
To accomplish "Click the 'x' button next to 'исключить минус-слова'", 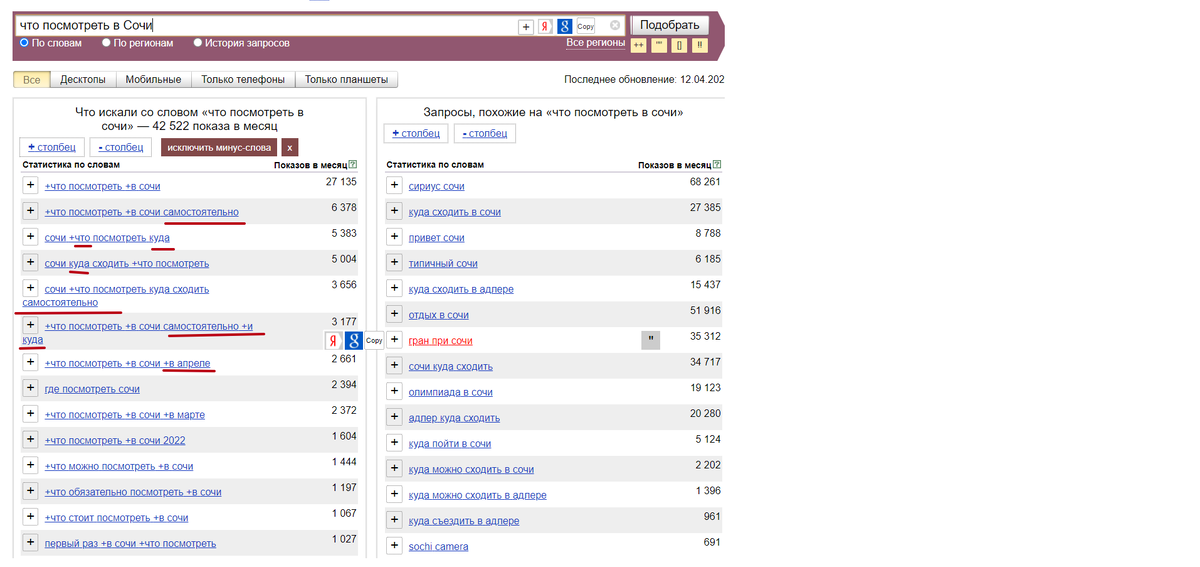I will click(290, 147).
